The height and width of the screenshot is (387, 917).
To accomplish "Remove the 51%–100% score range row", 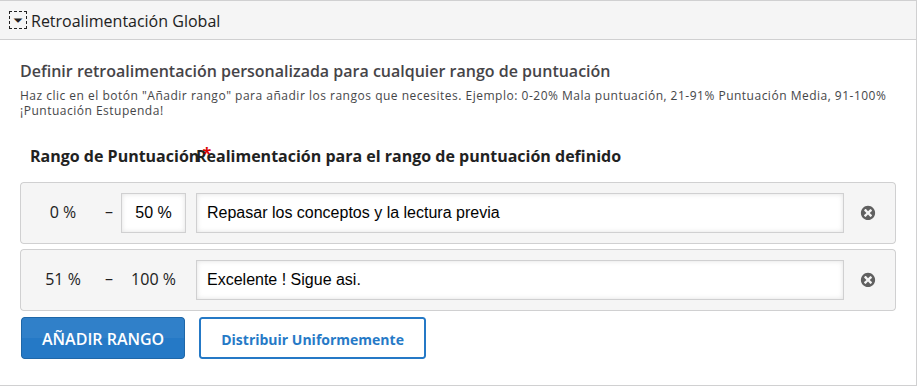I will pyautogui.click(x=868, y=280).
